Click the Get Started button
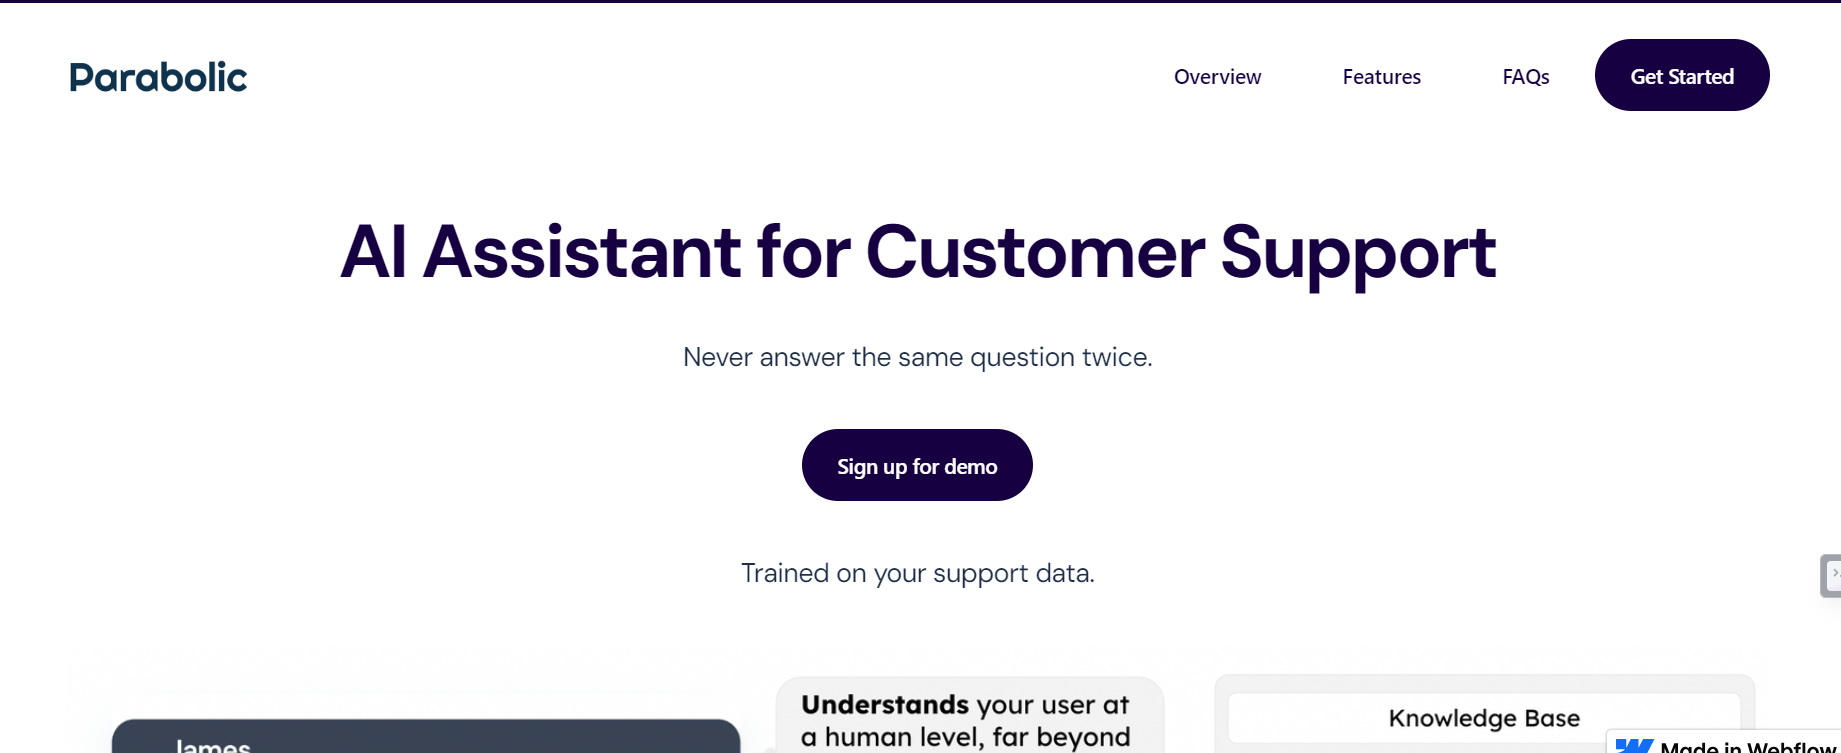 coord(1681,75)
